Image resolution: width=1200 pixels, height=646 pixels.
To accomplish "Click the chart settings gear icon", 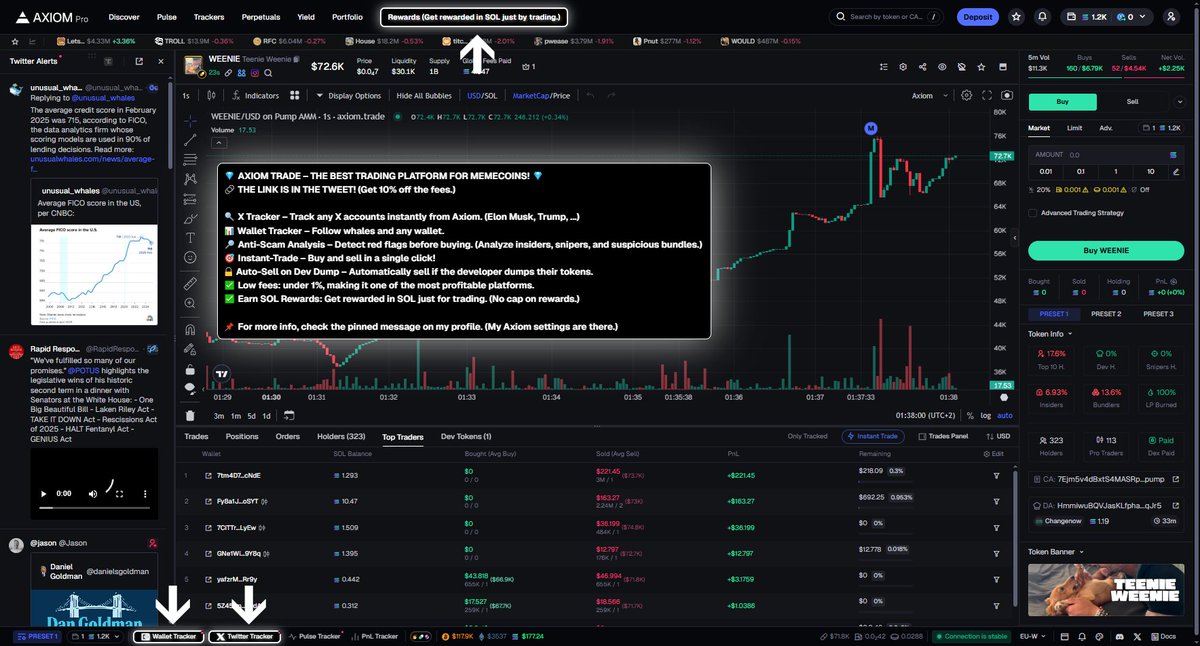I will 966,96.
